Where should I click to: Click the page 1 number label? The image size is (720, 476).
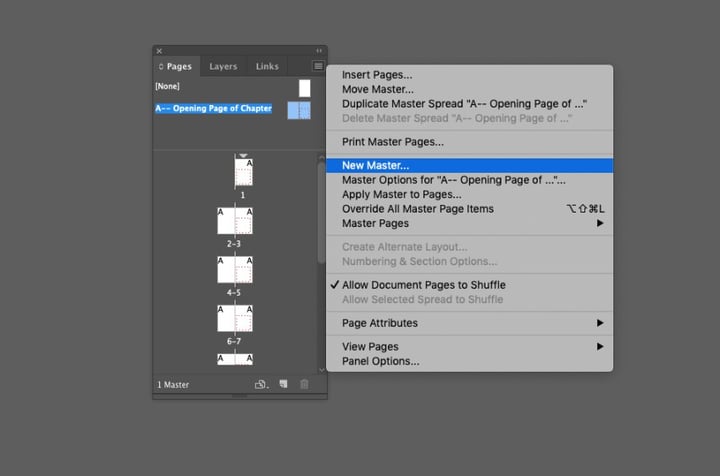point(243,195)
